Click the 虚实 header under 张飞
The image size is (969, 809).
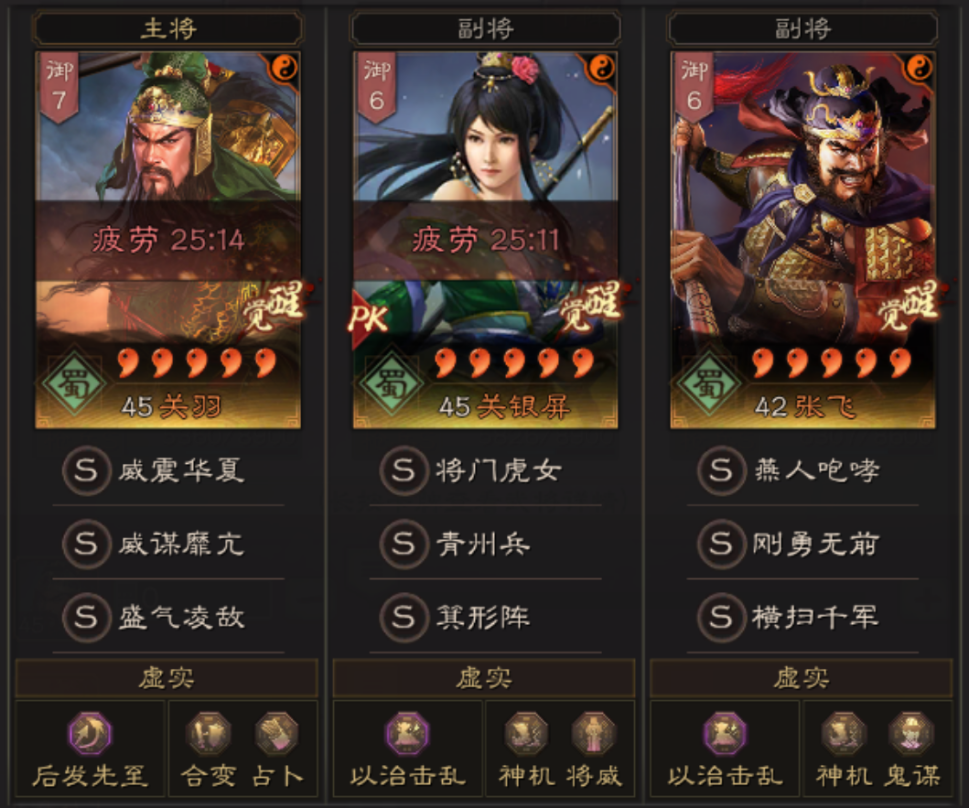pos(802,678)
